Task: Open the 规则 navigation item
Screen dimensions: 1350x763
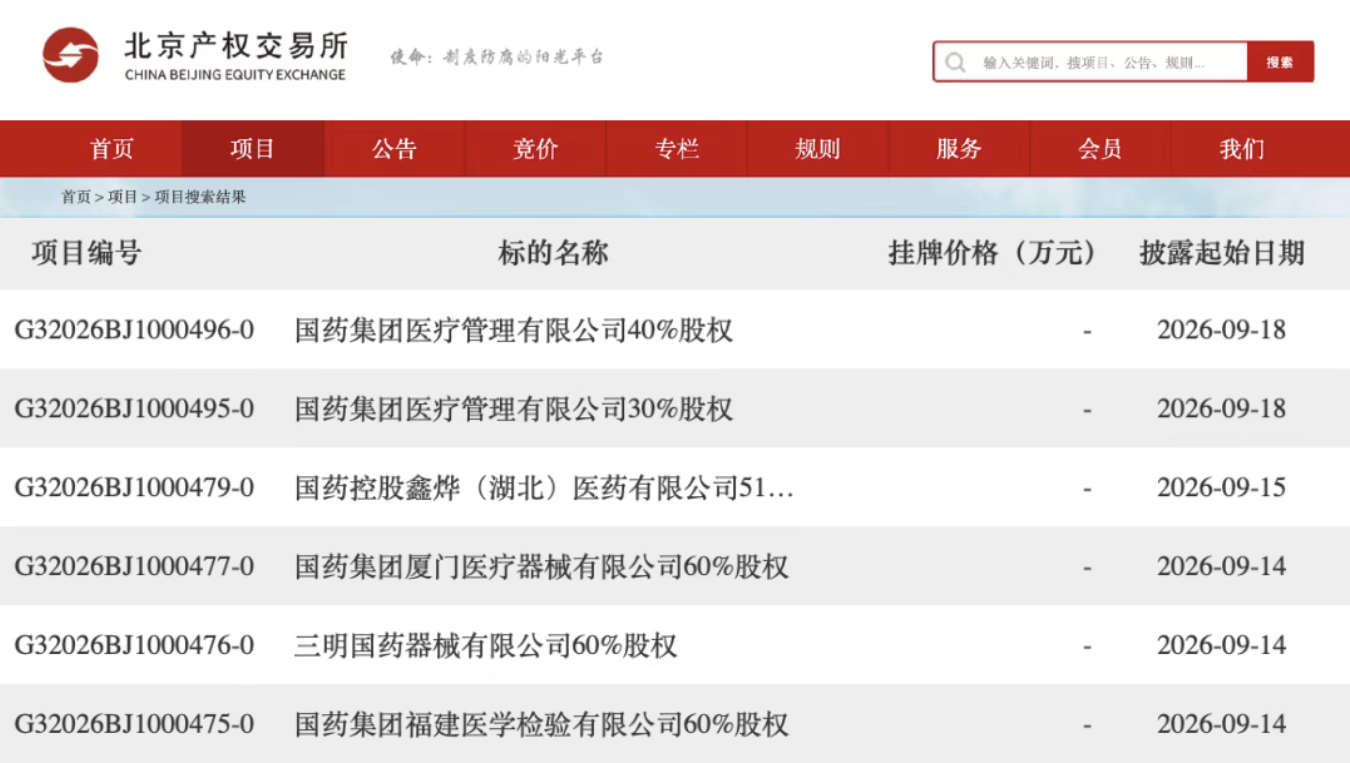Action: (x=817, y=149)
